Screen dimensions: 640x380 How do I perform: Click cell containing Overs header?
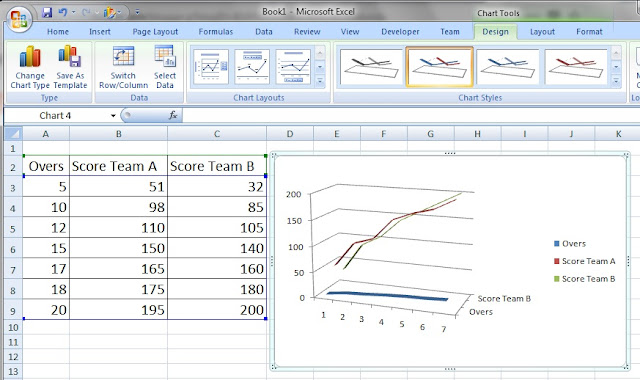coord(46,166)
